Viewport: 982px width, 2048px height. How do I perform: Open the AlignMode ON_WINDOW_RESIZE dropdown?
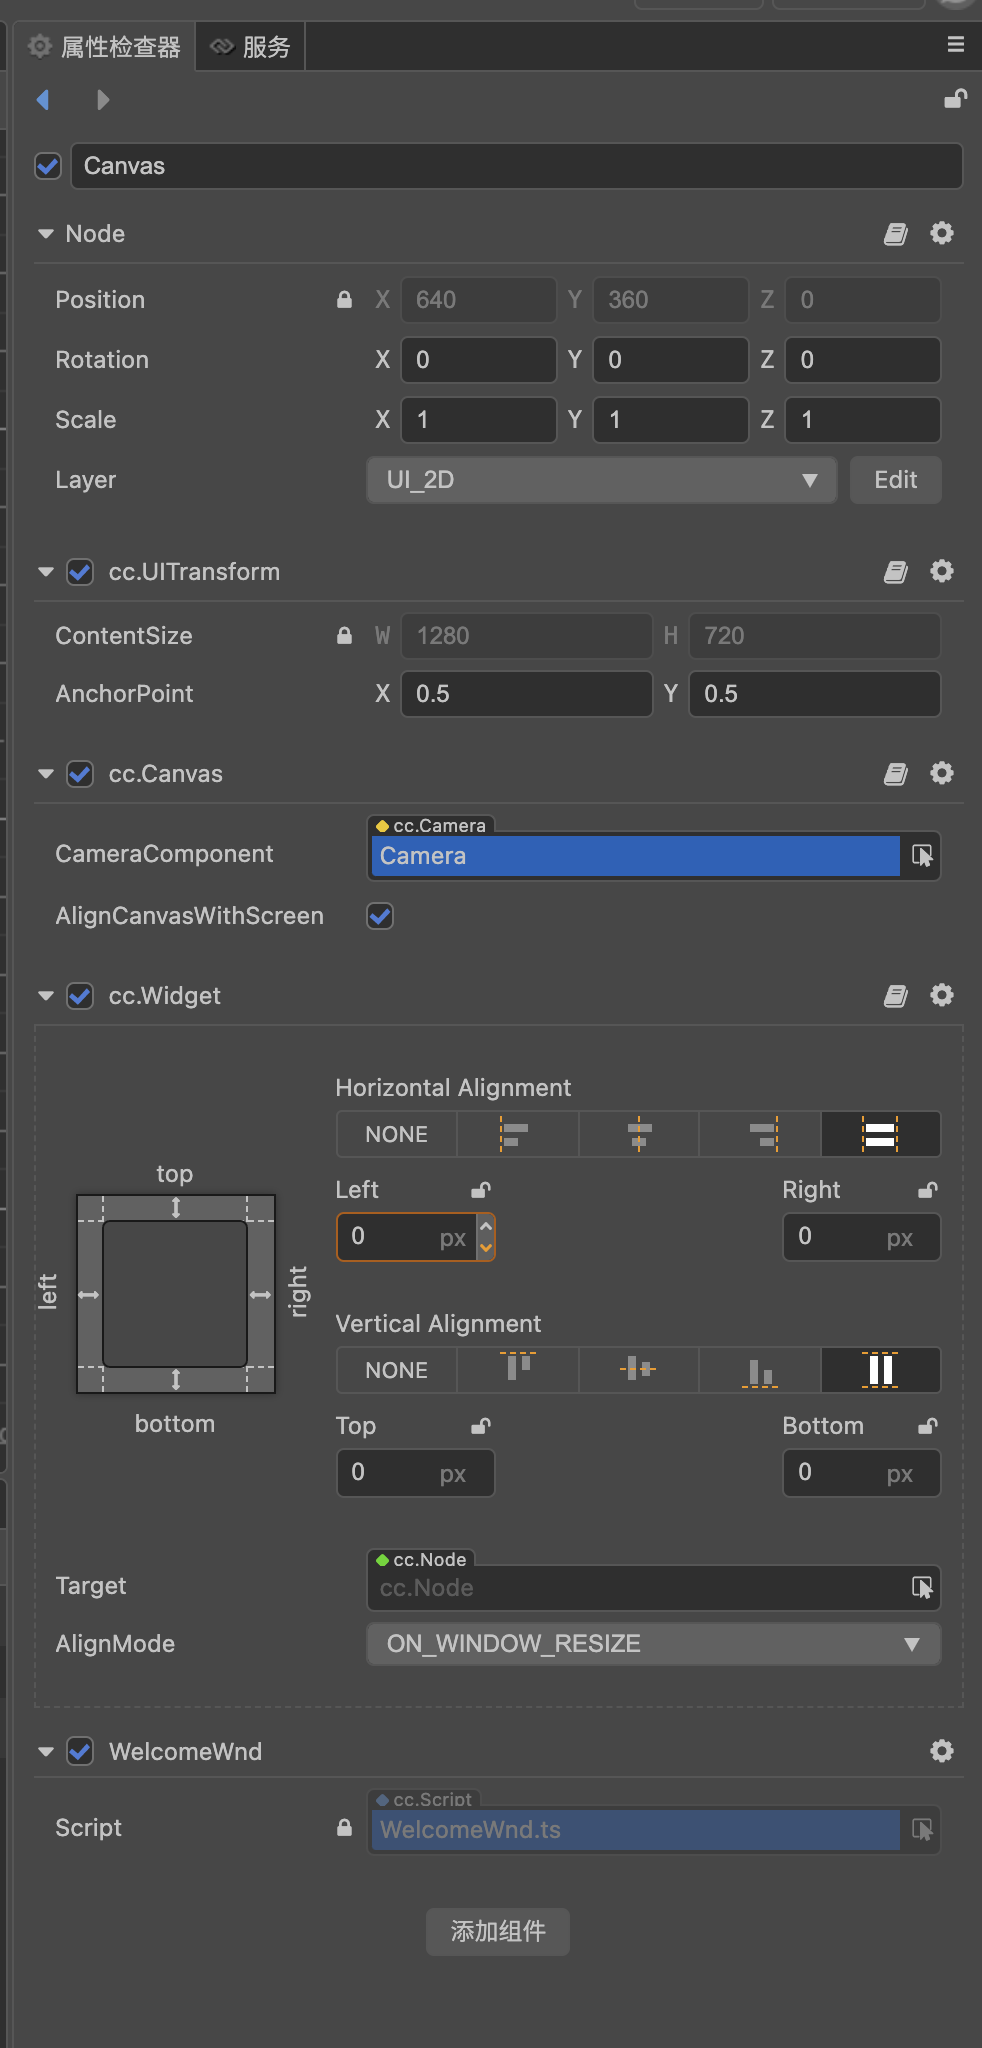coord(653,1644)
